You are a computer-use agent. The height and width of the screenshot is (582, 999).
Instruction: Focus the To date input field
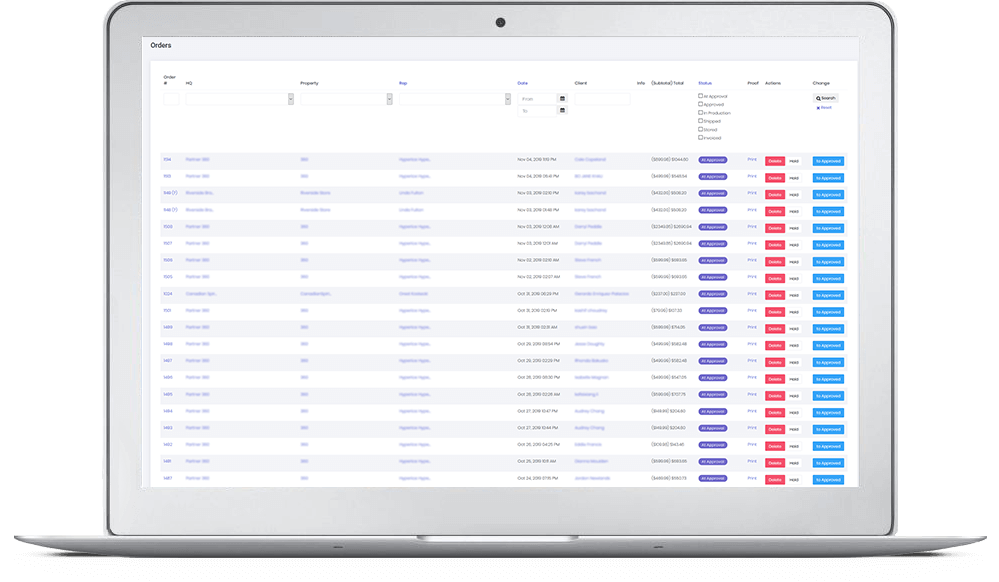[538, 111]
